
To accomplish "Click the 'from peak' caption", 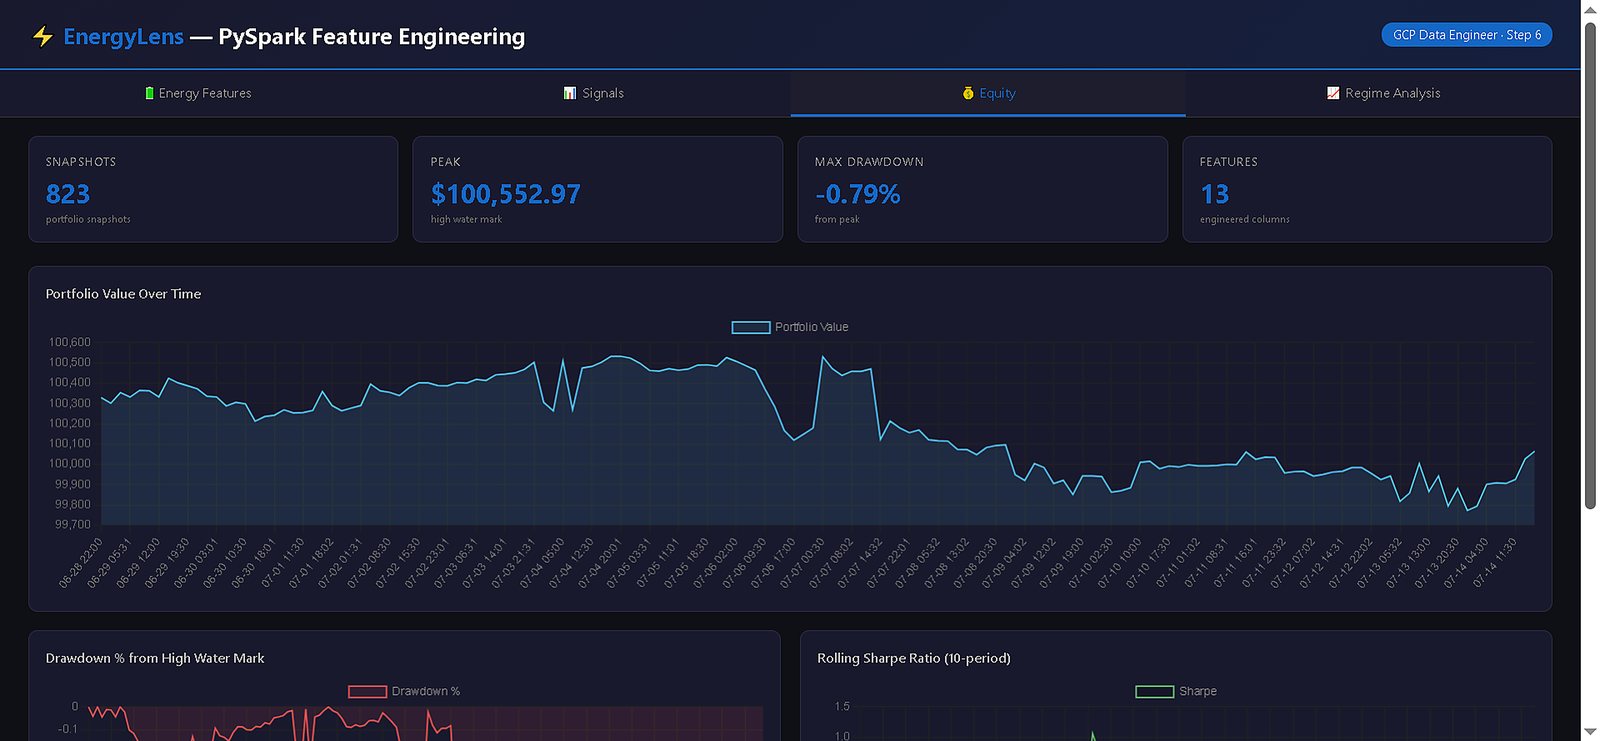I will point(837,219).
